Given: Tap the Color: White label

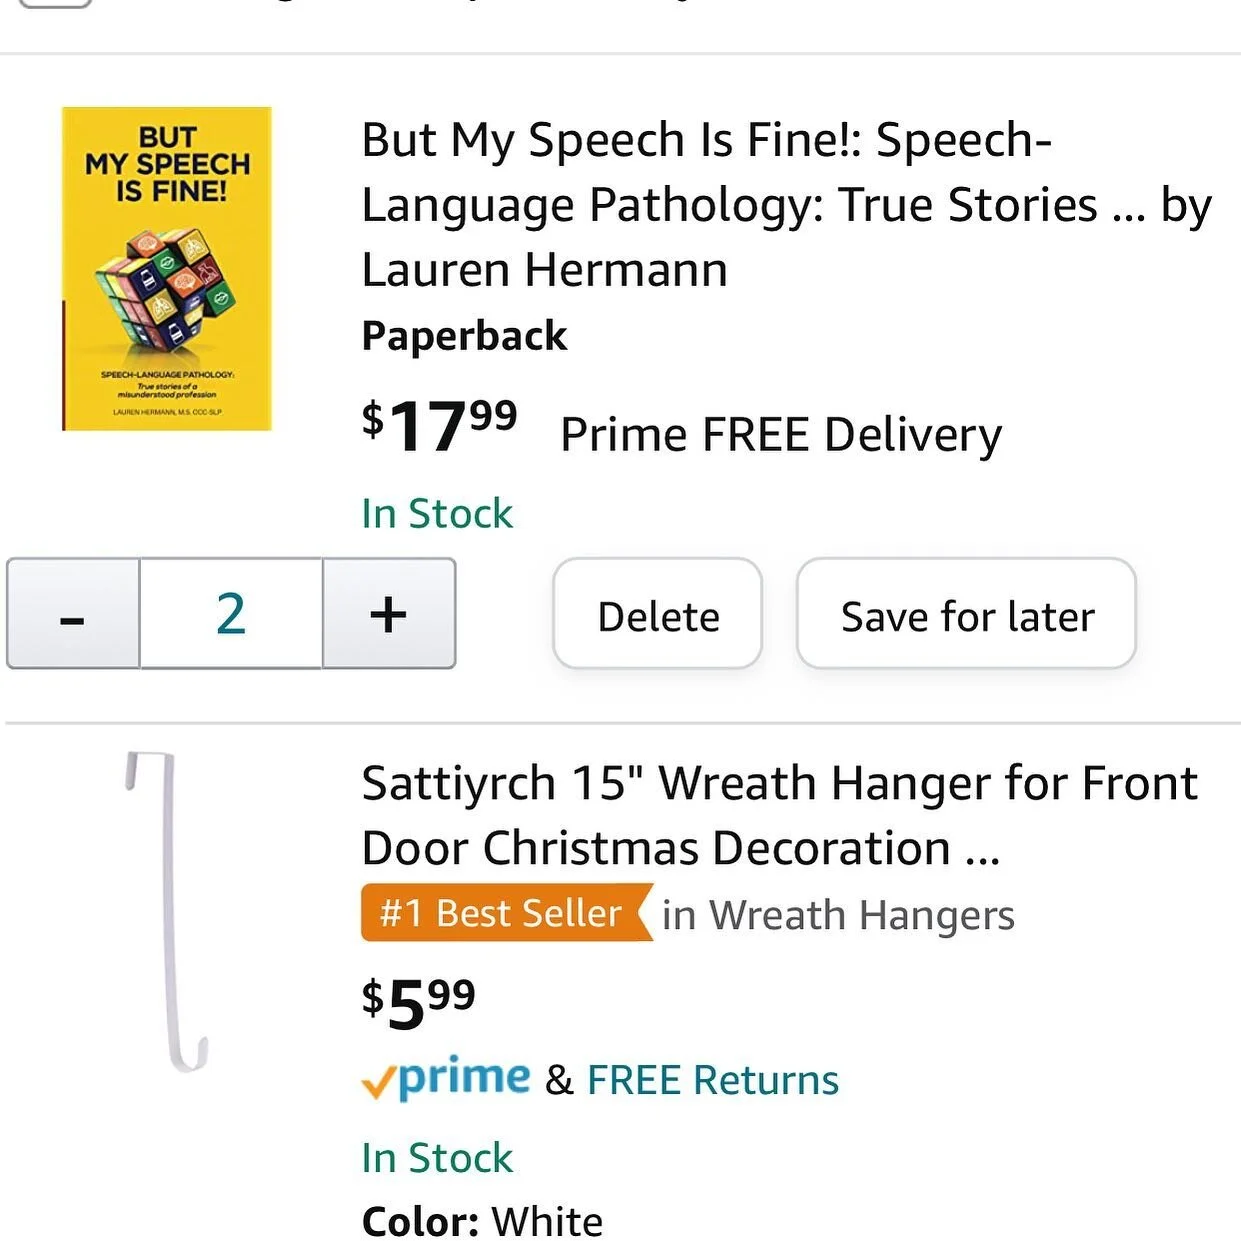Looking at the screenshot, I should tap(482, 1221).
